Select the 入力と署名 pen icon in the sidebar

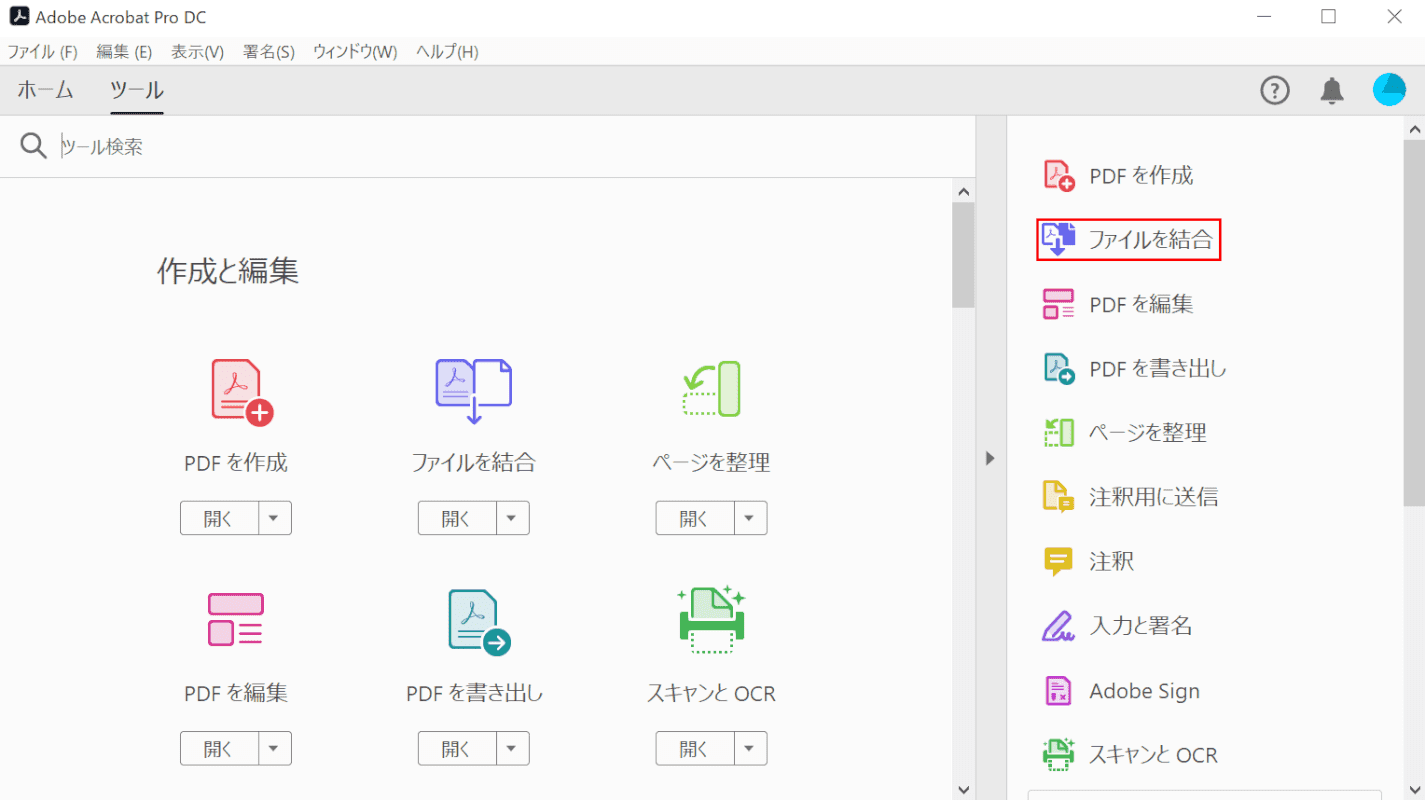click(x=1058, y=626)
